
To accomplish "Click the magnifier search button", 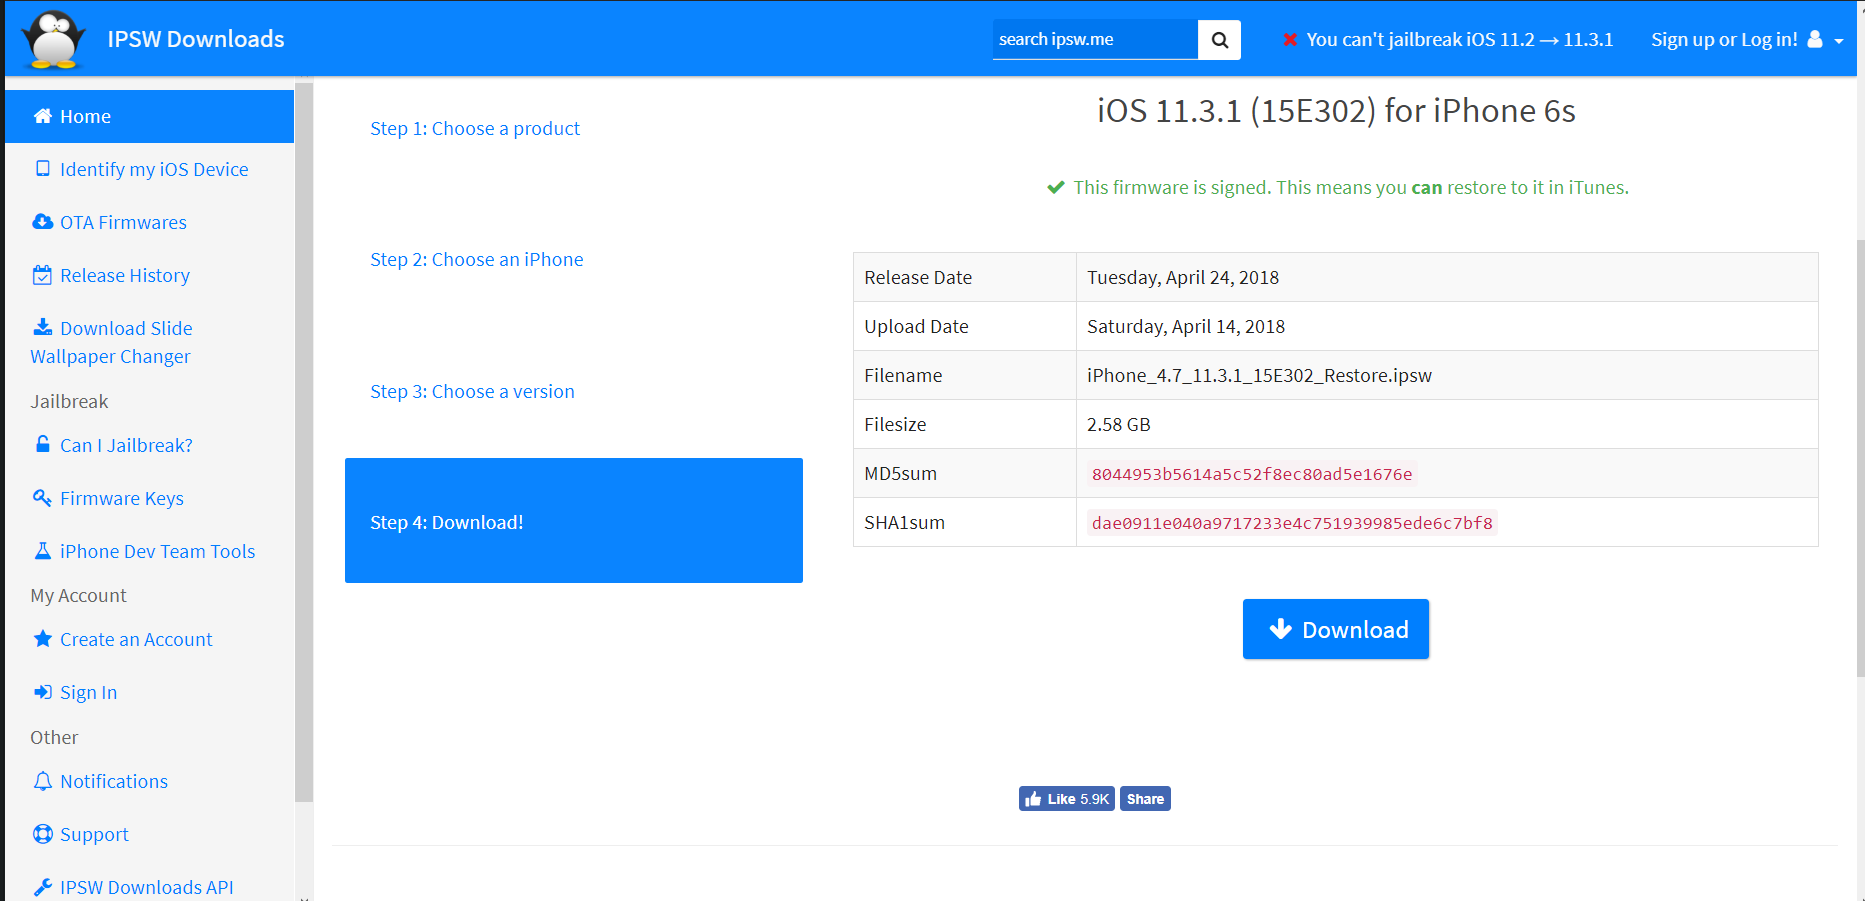I will (x=1220, y=40).
